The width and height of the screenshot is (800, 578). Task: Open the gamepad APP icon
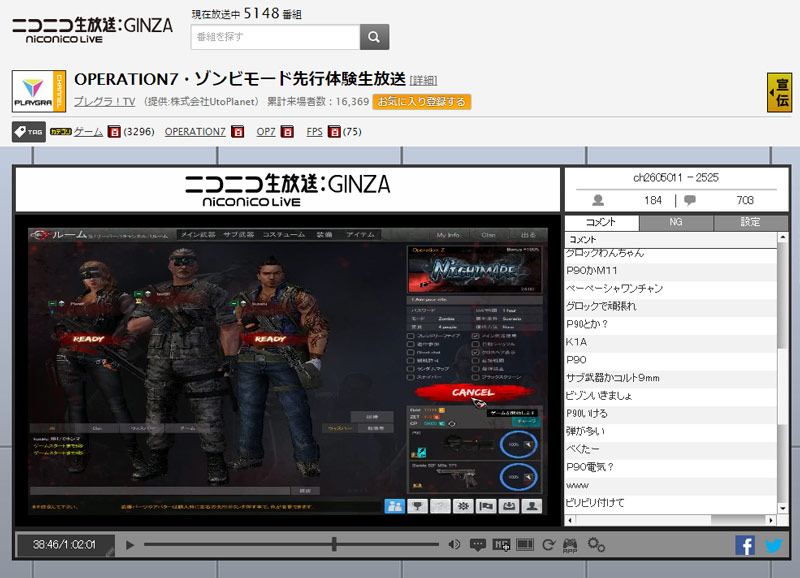570,545
